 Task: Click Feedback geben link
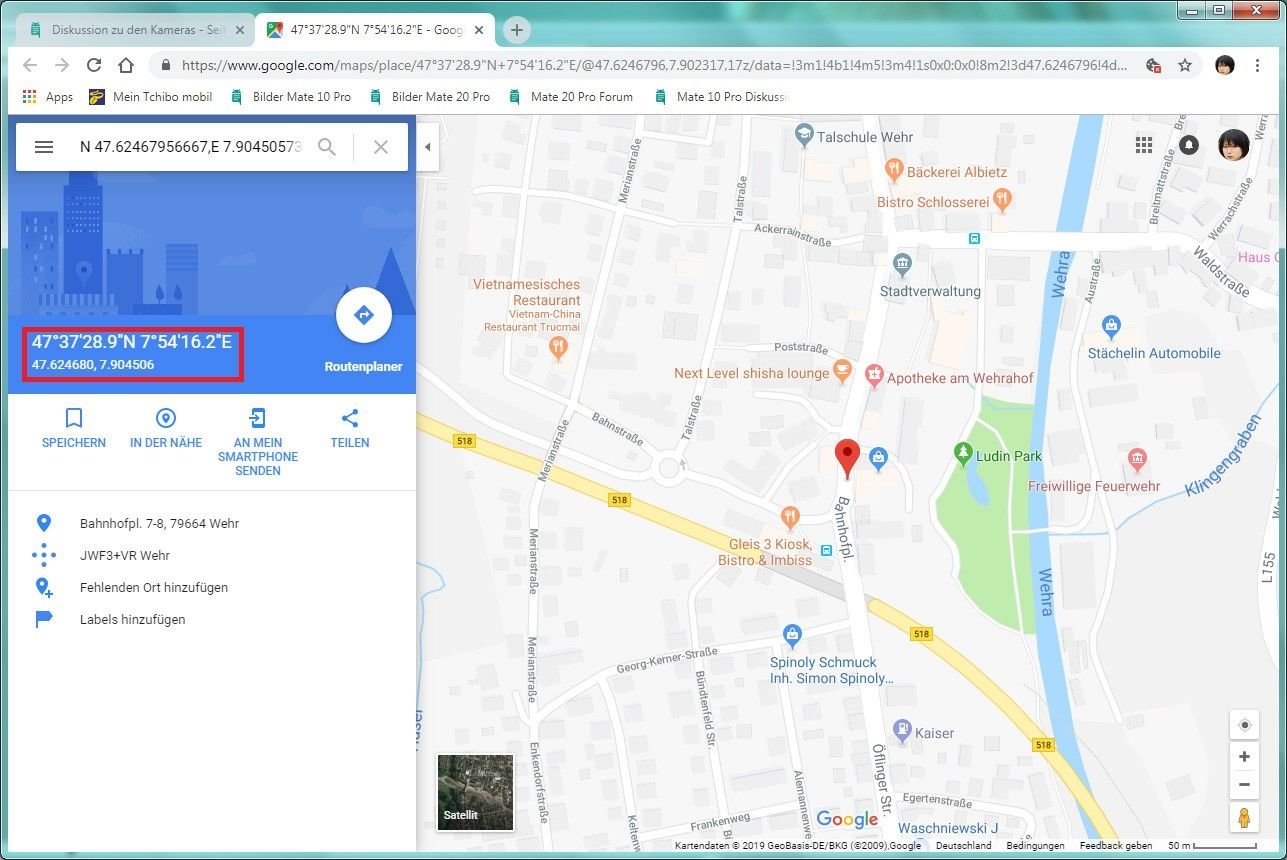1116,846
